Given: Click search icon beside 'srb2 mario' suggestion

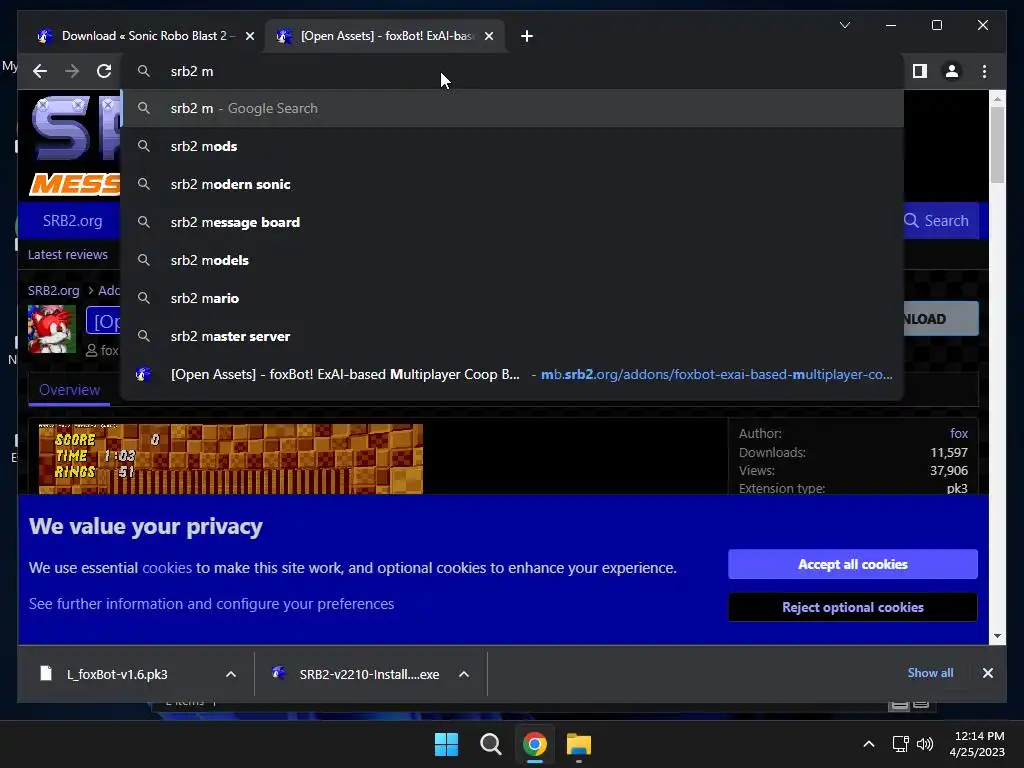Looking at the screenshot, I should point(144,298).
